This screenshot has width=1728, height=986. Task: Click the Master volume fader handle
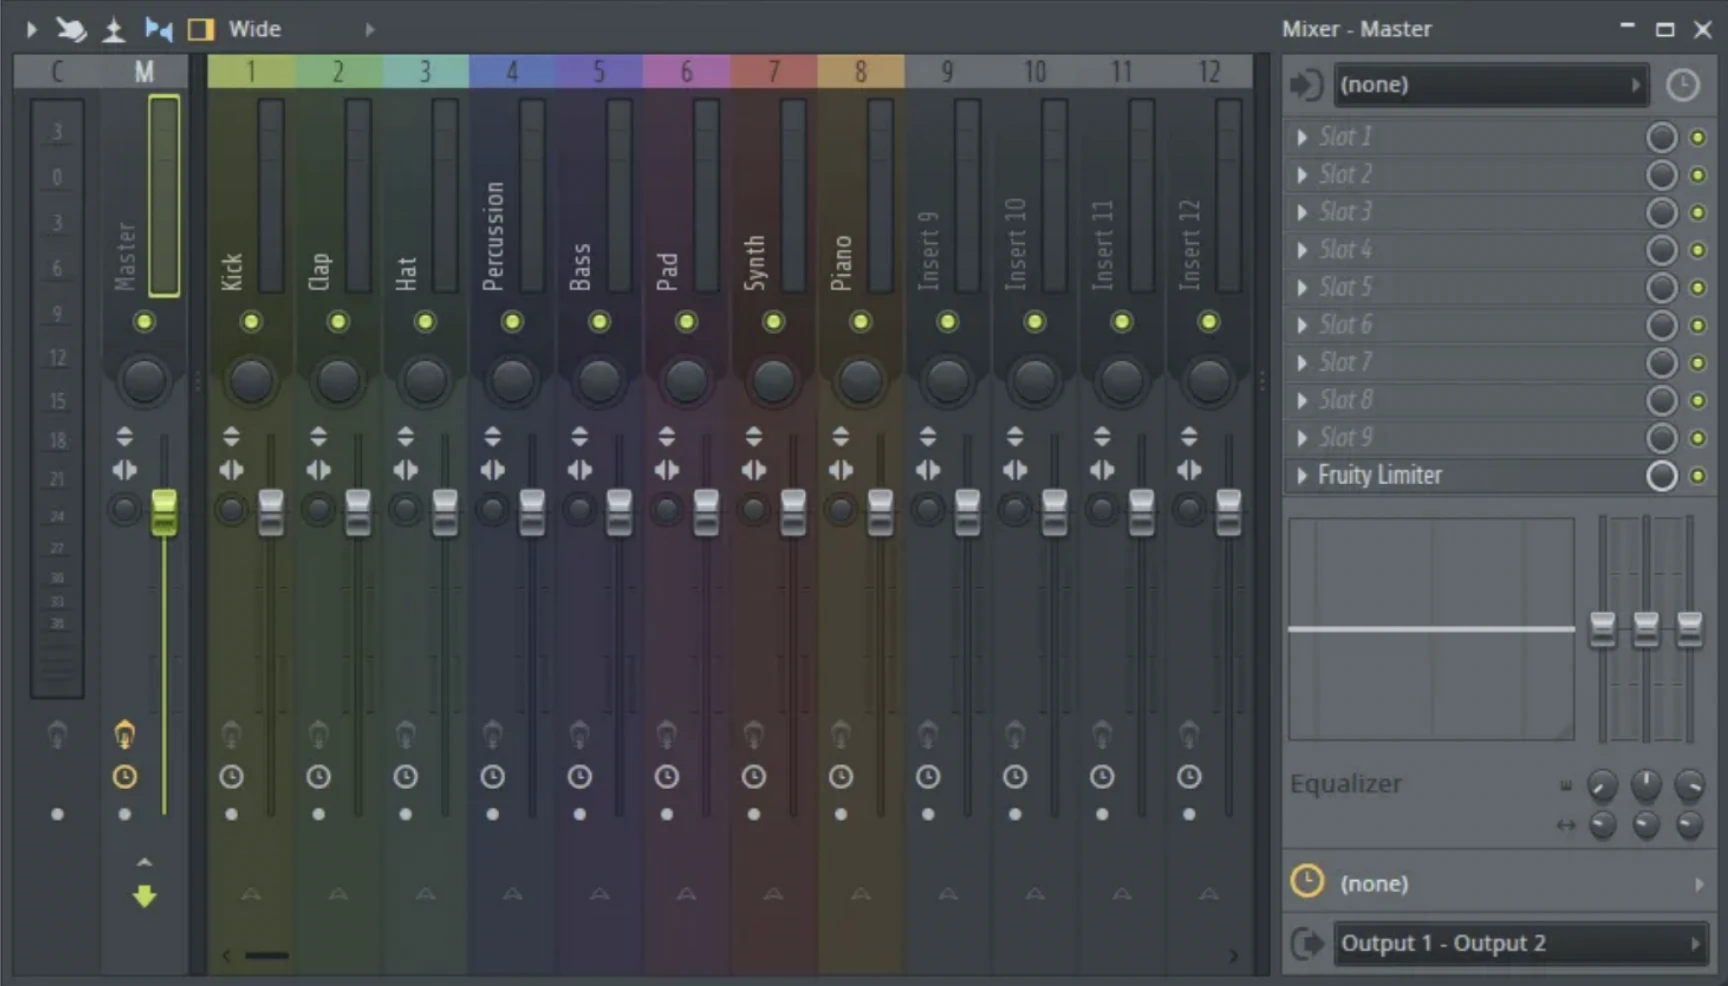tap(164, 511)
